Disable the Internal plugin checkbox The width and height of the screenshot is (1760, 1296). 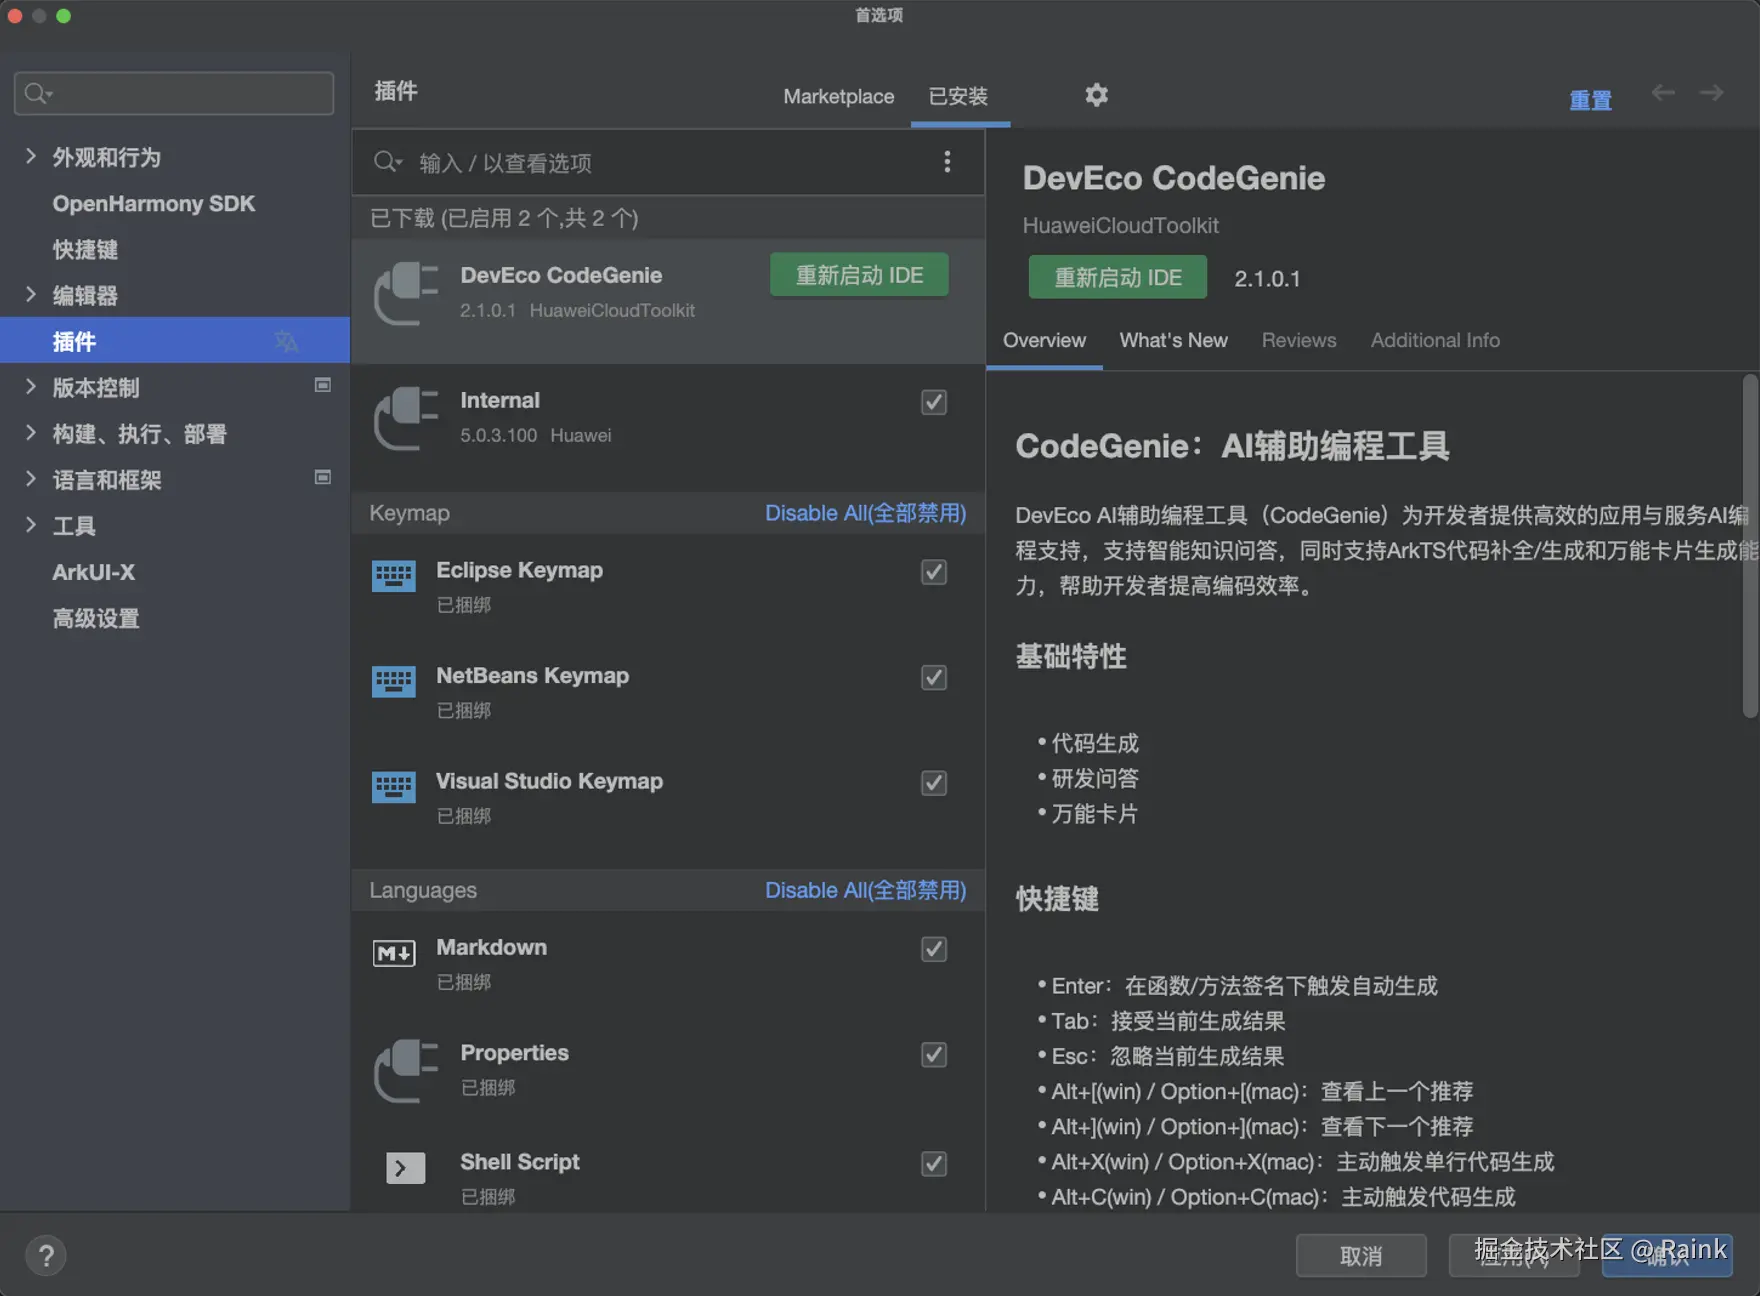[934, 402]
